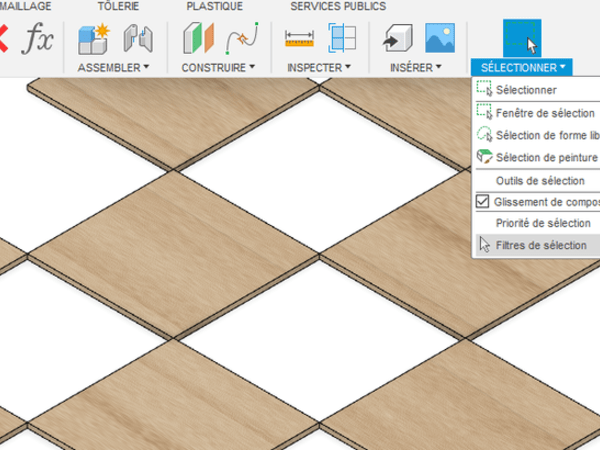Open the CONSTRUIRE dropdown menu
Screen dimensions: 600x450
coord(218,68)
